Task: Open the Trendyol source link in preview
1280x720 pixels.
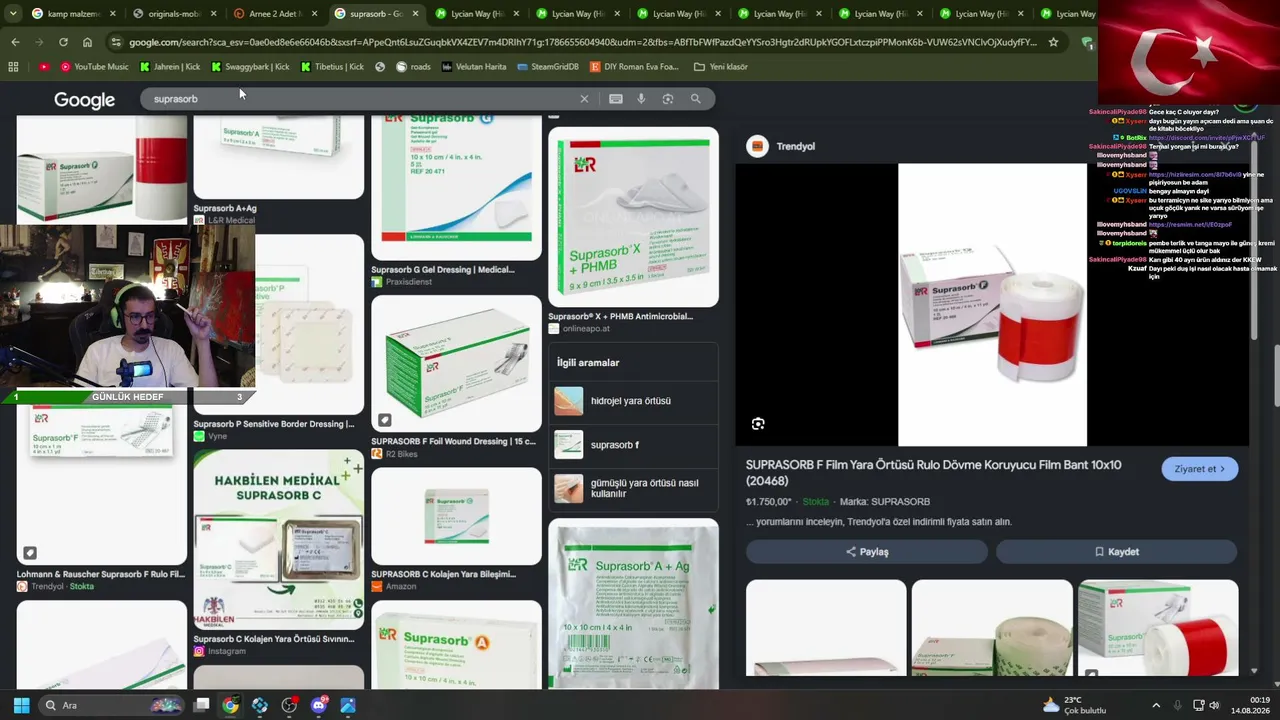Action: point(781,147)
